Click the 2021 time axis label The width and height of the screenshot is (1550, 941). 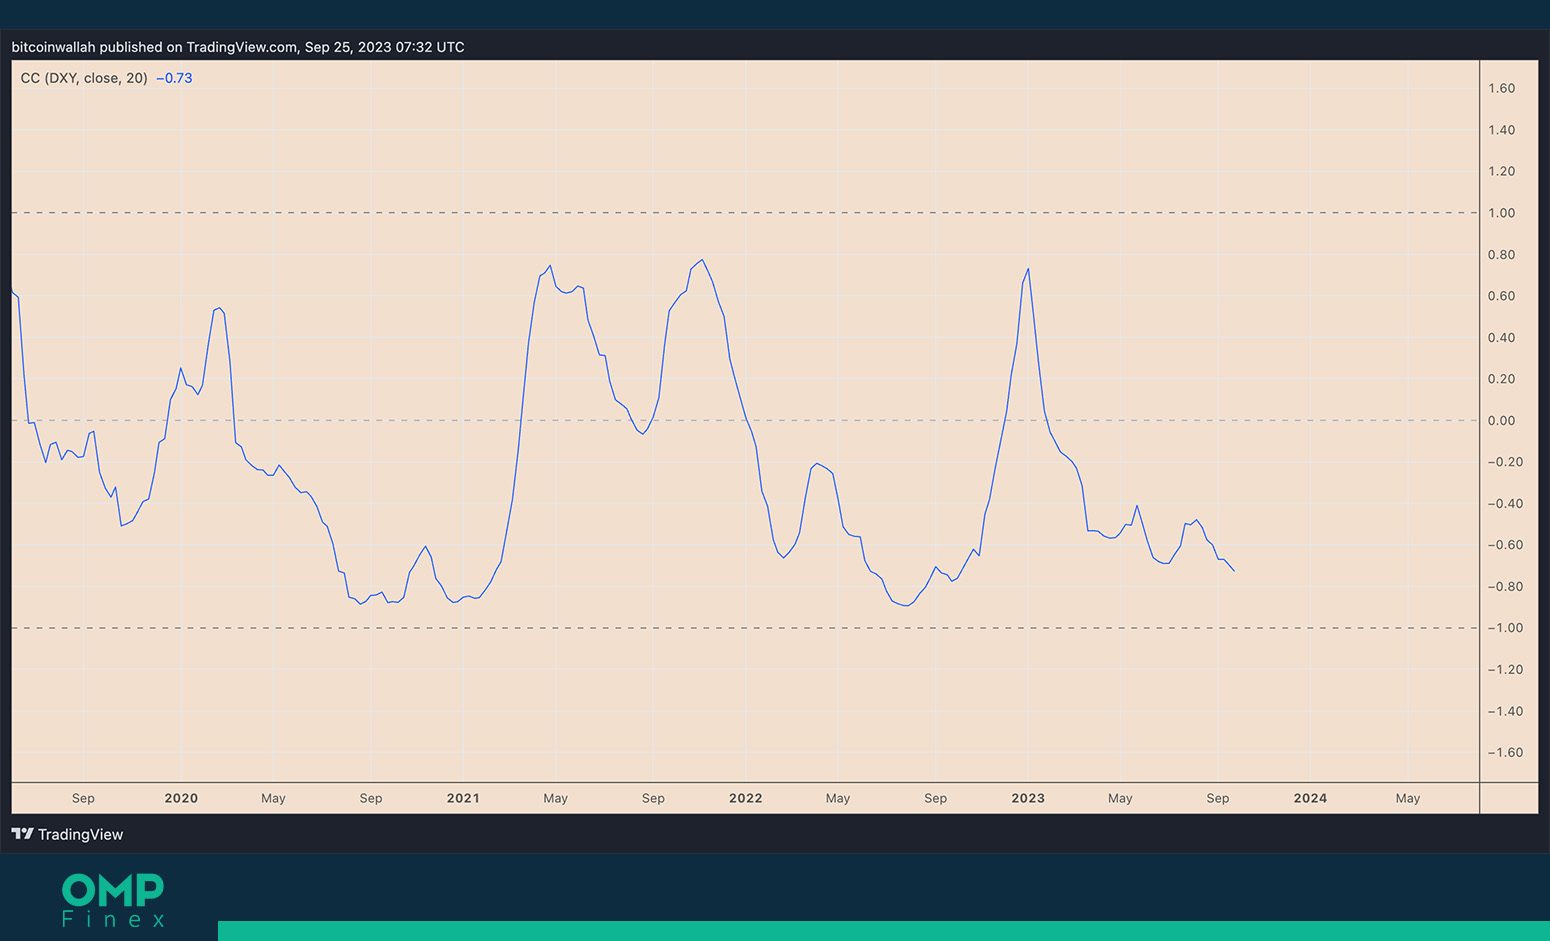463,798
